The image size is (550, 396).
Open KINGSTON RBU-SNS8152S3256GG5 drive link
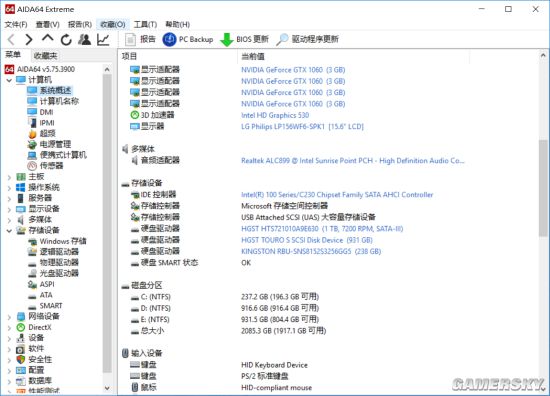pos(311,251)
